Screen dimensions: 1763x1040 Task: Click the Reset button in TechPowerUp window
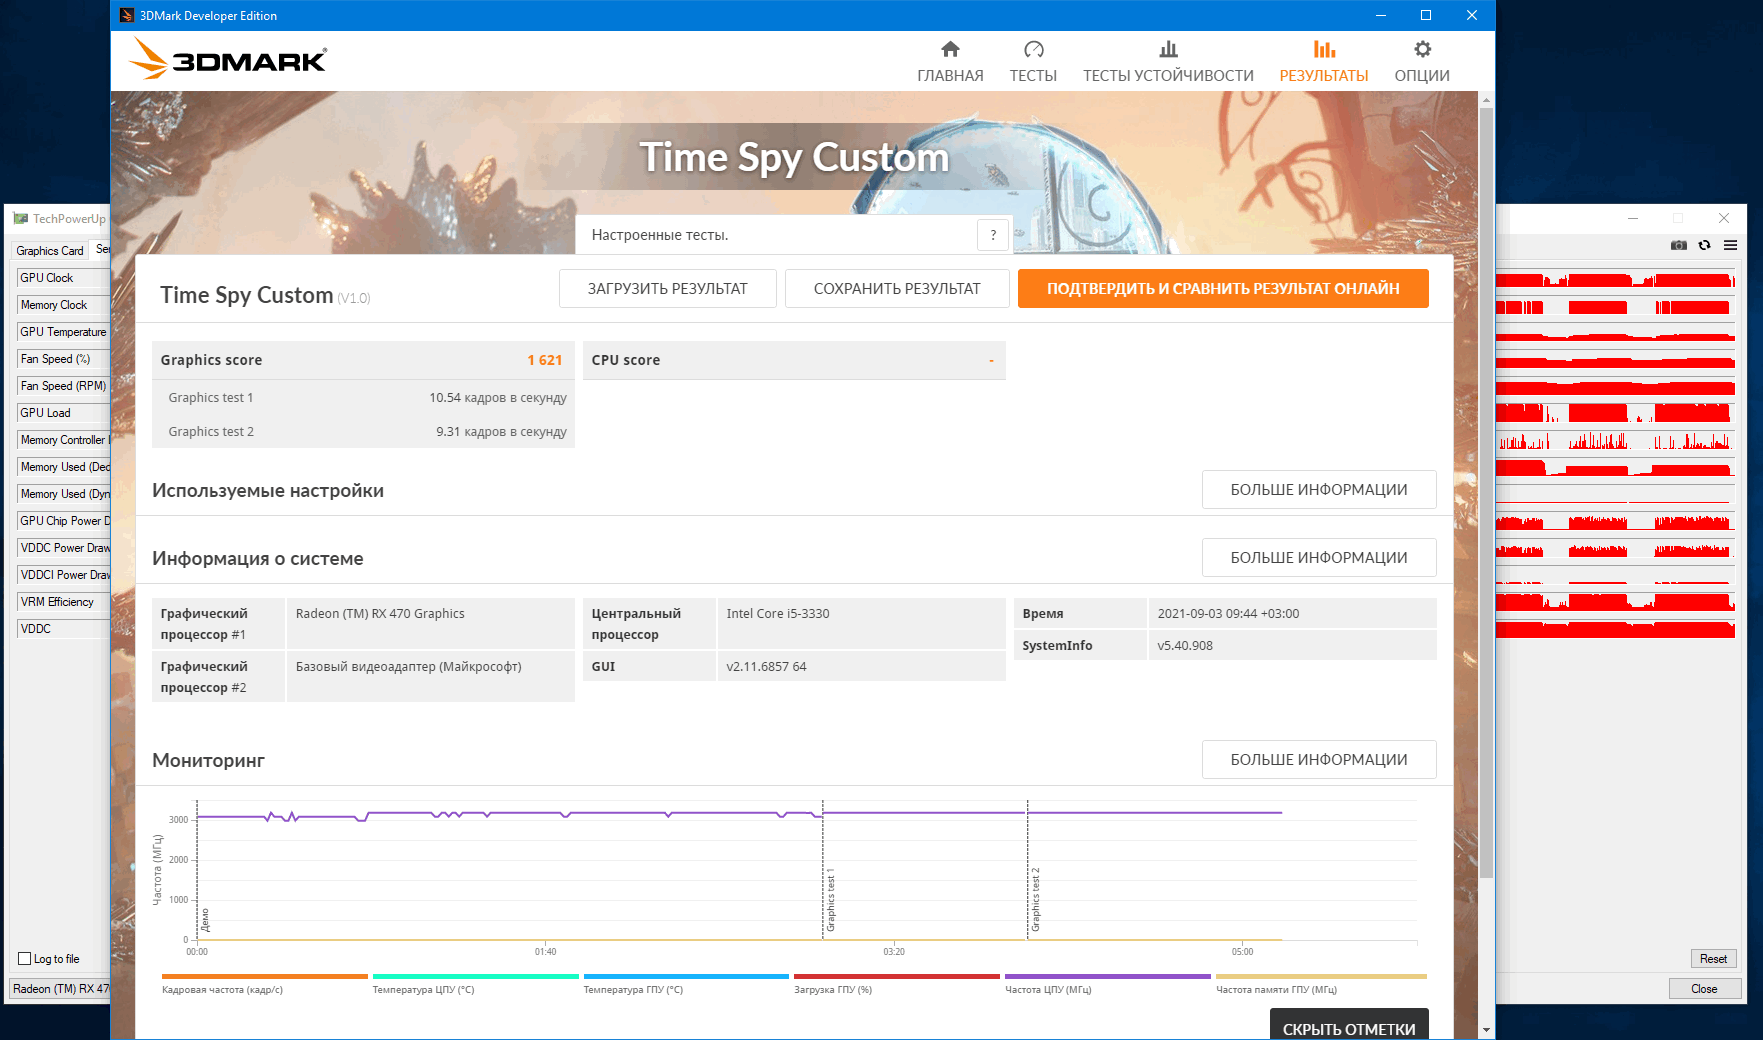click(x=1713, y=959)
